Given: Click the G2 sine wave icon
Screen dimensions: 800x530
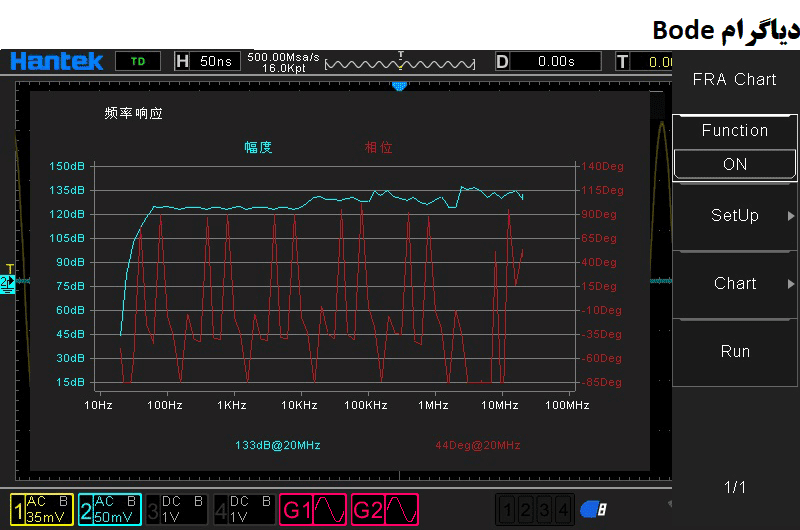Looking at the screenshot, I should pos(401,510).
